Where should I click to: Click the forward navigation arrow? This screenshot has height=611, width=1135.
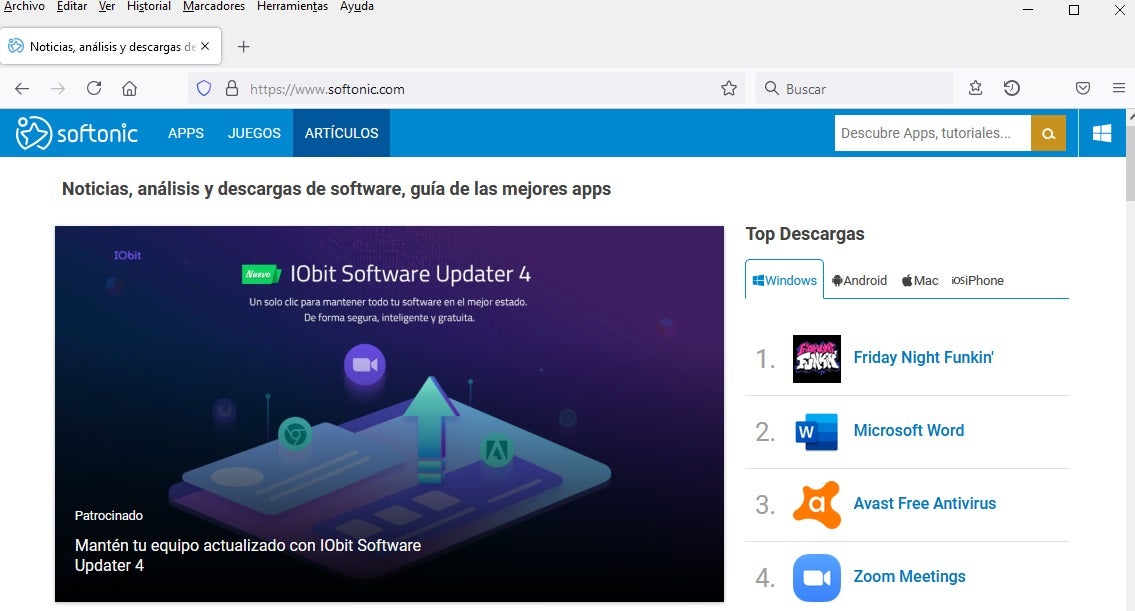click(58, 88)
